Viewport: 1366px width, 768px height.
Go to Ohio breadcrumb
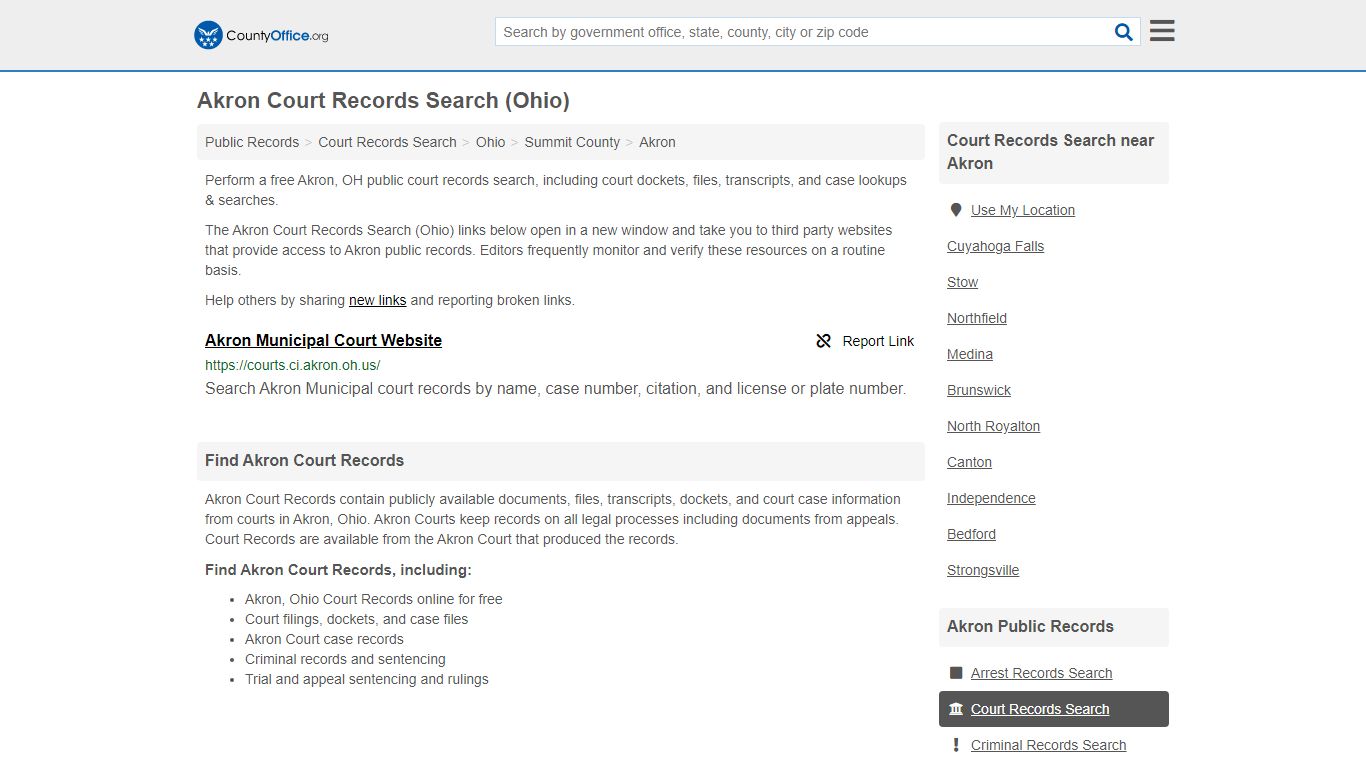tap(490, 142)
